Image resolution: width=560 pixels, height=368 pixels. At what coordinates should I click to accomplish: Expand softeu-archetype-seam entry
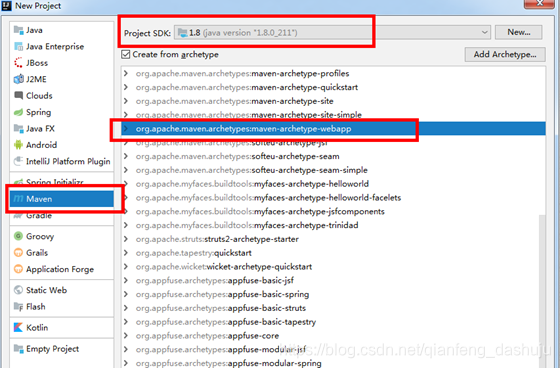[x=126, y=156]
